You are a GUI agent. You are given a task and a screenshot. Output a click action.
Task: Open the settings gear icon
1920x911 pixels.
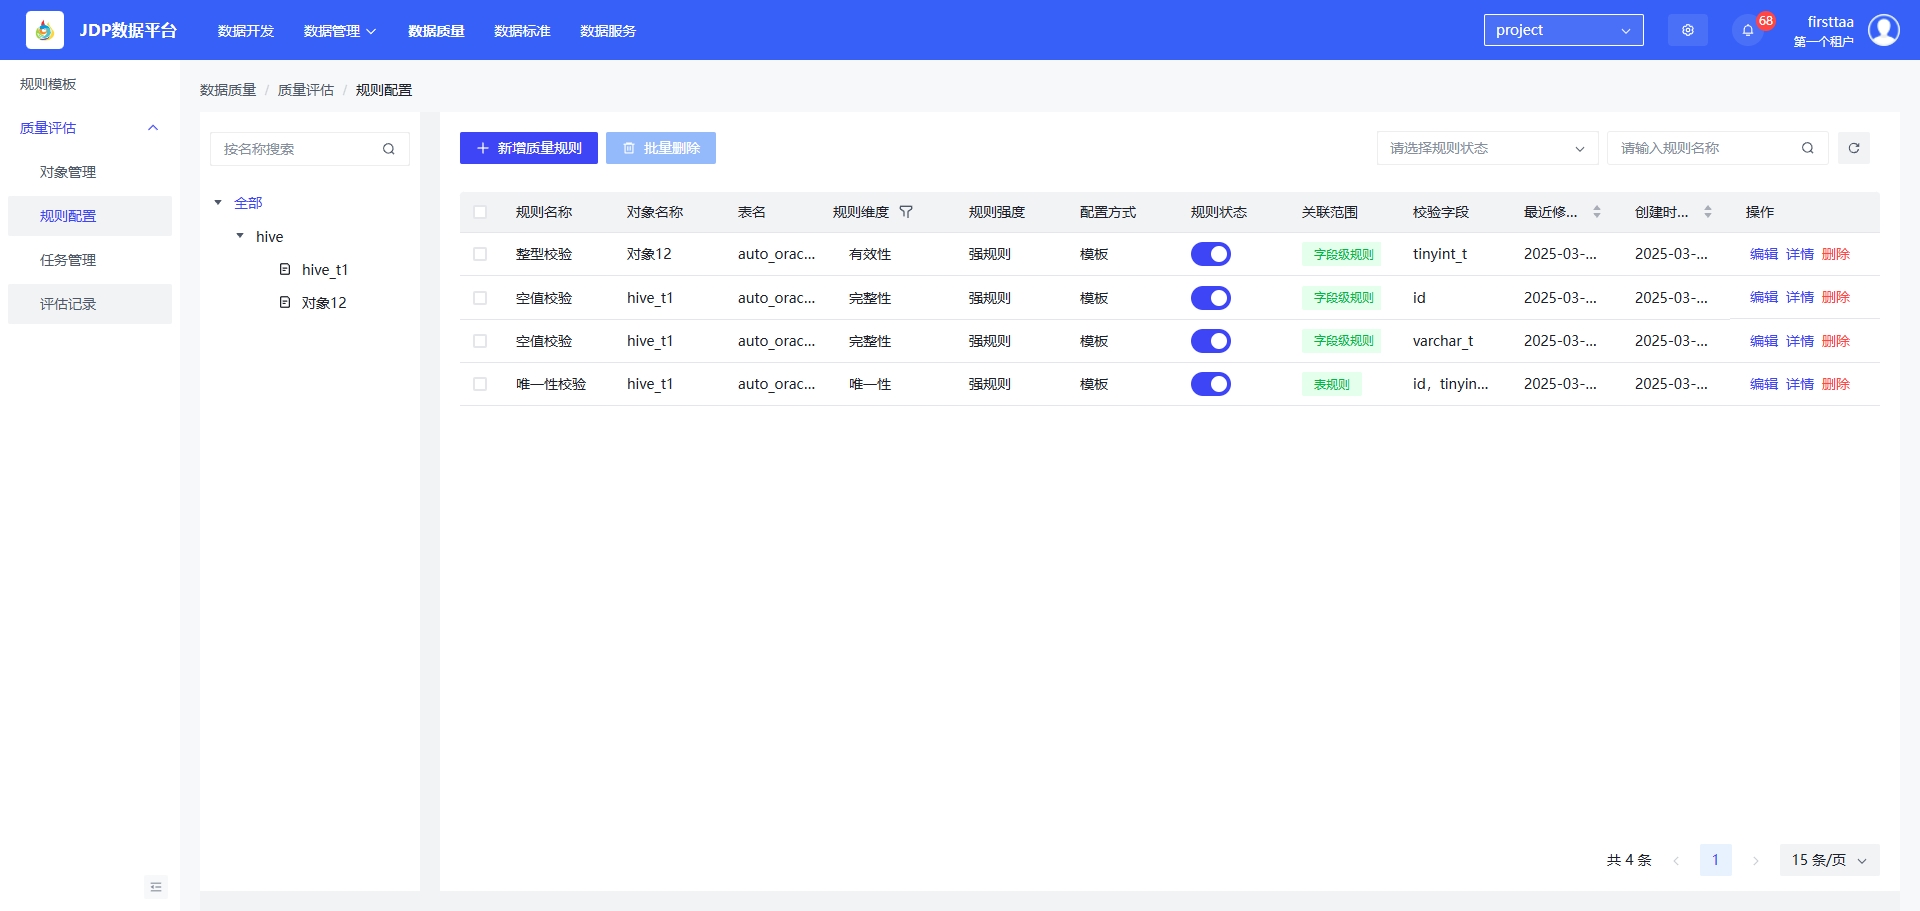(1688, 30)
